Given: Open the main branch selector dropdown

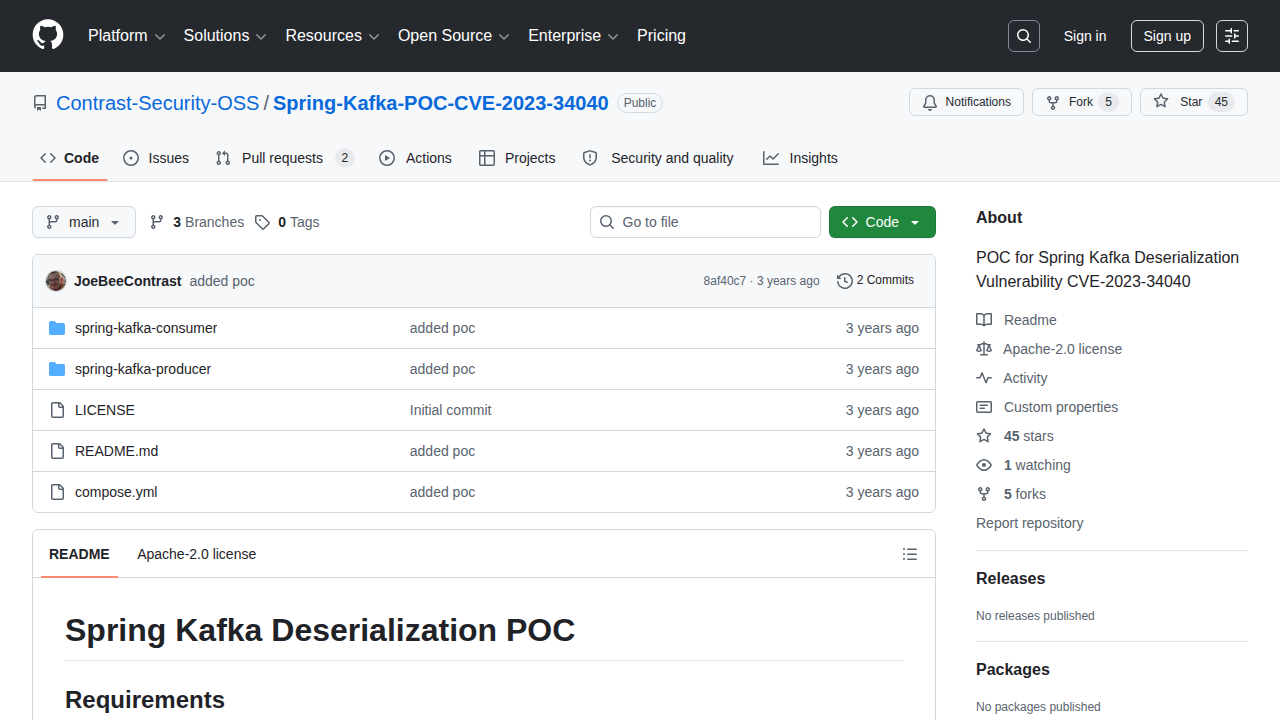Looking at the screenshot, I should coord(84,222).
